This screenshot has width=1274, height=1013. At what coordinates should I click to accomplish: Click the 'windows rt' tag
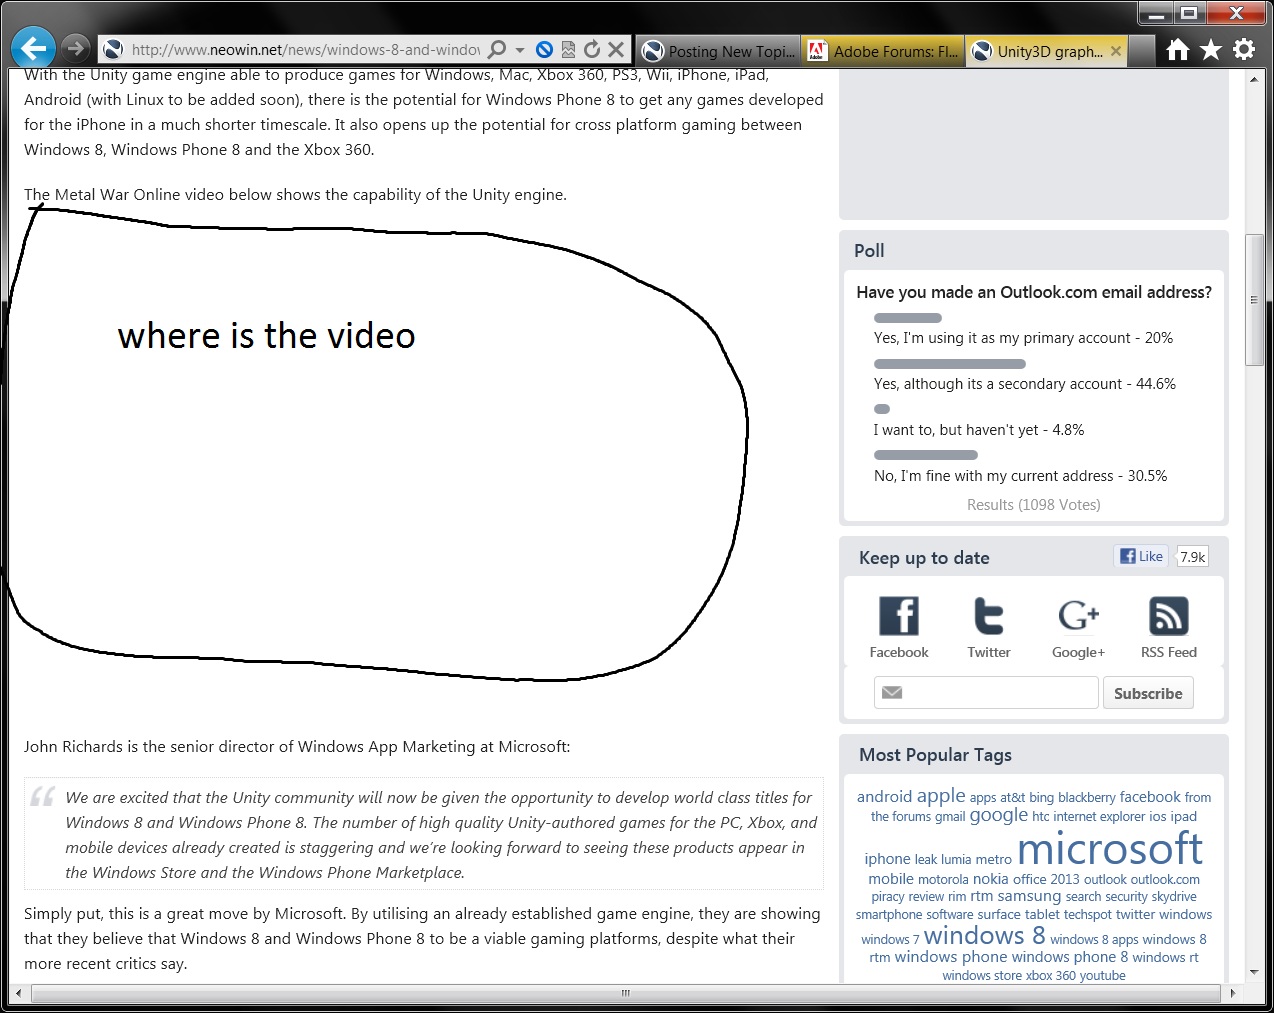[x=1165, y=957]
